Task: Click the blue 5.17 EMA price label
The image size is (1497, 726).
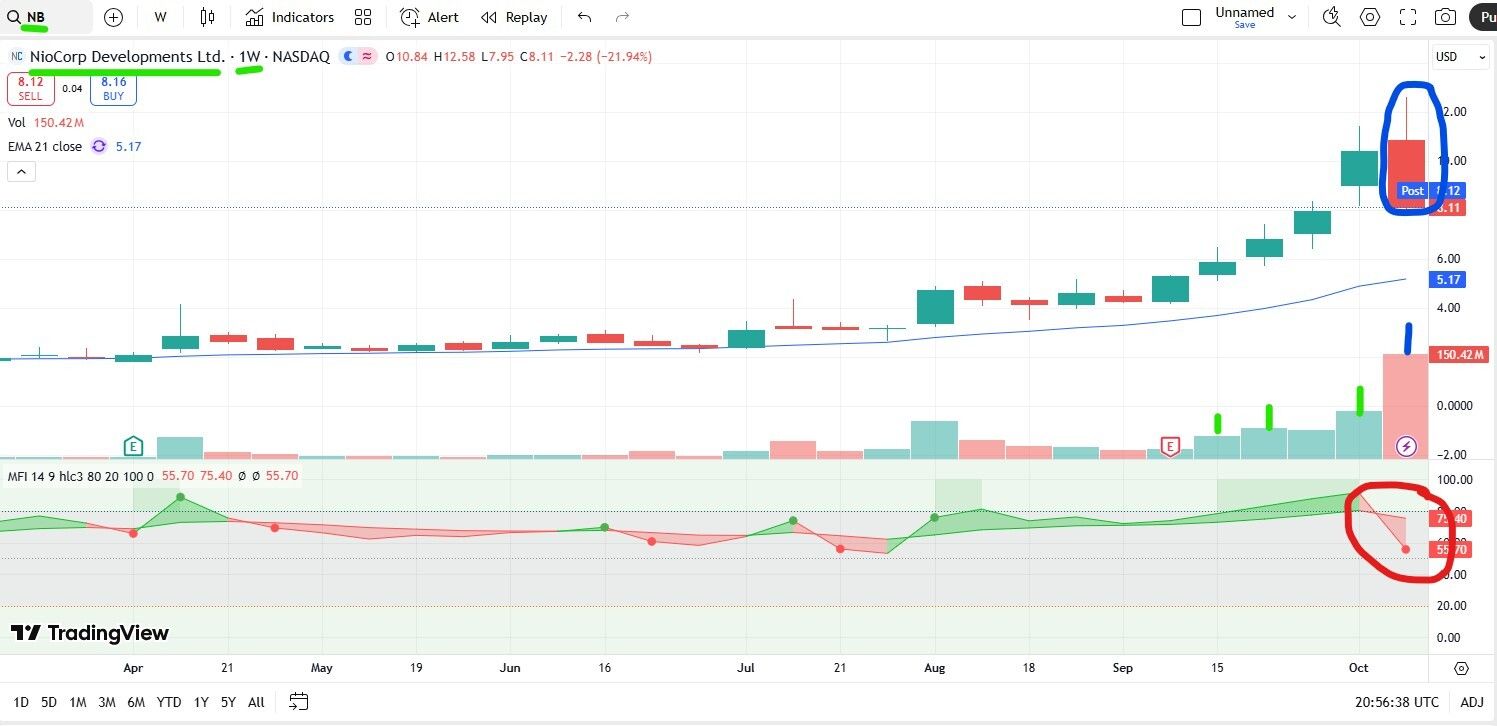Action: tap(1450, 279)
